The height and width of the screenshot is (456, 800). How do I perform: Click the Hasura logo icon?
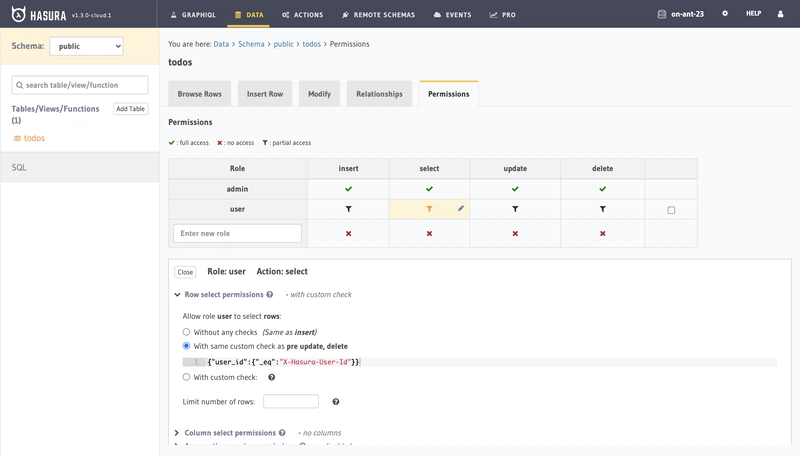pos(18,14)
